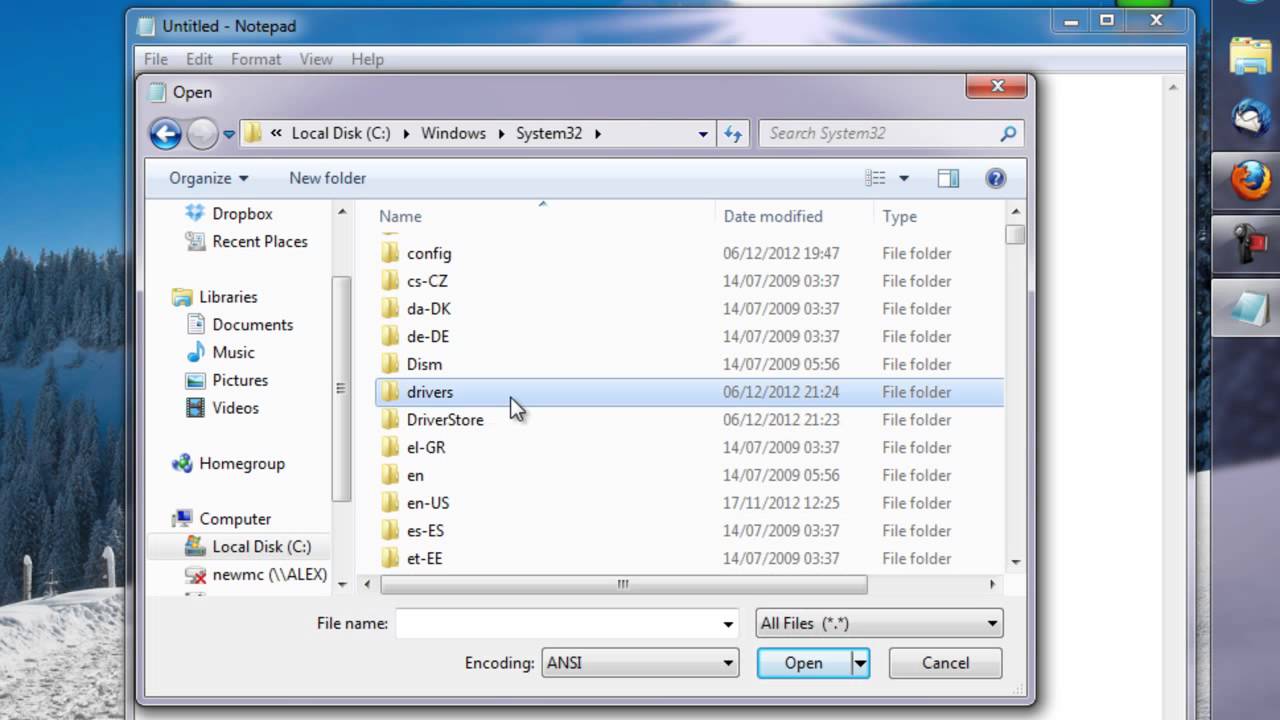Click Windows in the address breadcrumb
1280x720 pixels.
tap(453, 133)
